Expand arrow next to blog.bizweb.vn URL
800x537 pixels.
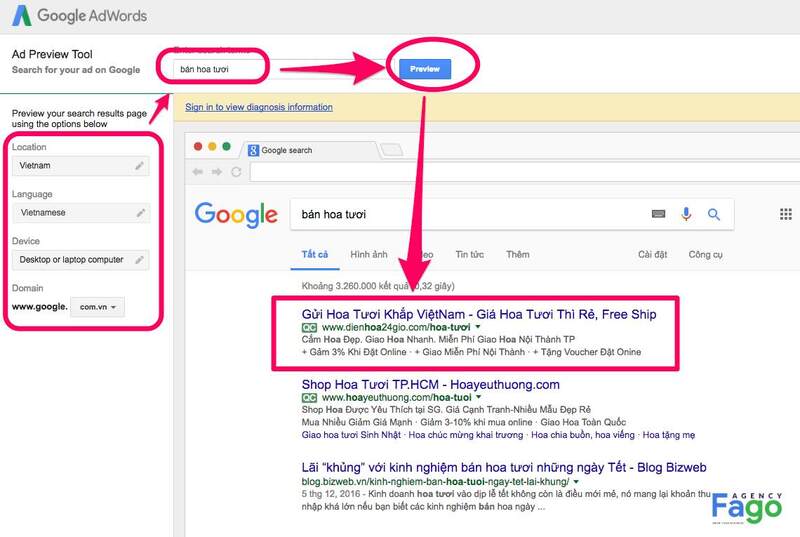click(576, 481)
